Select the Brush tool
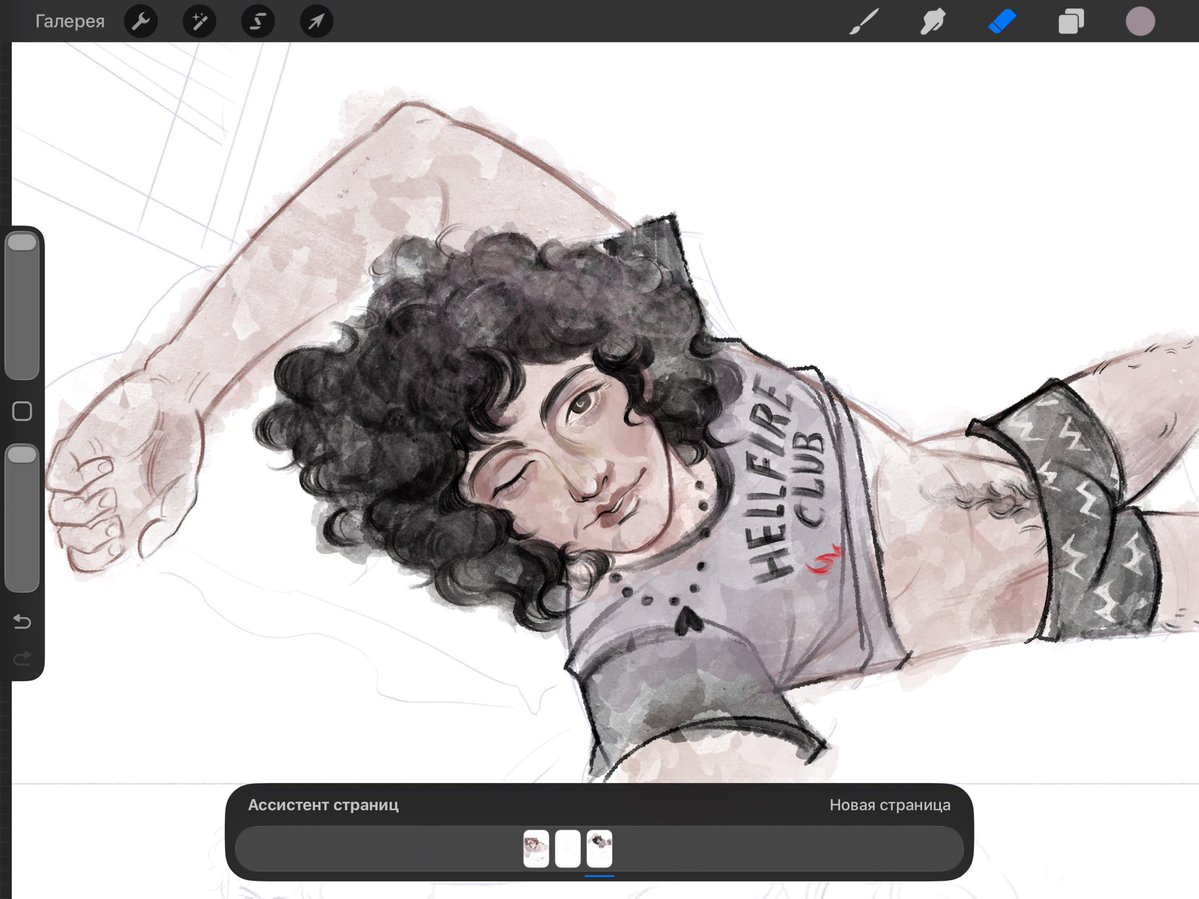This screenshot has height=899, width=1199. point(864,21)
